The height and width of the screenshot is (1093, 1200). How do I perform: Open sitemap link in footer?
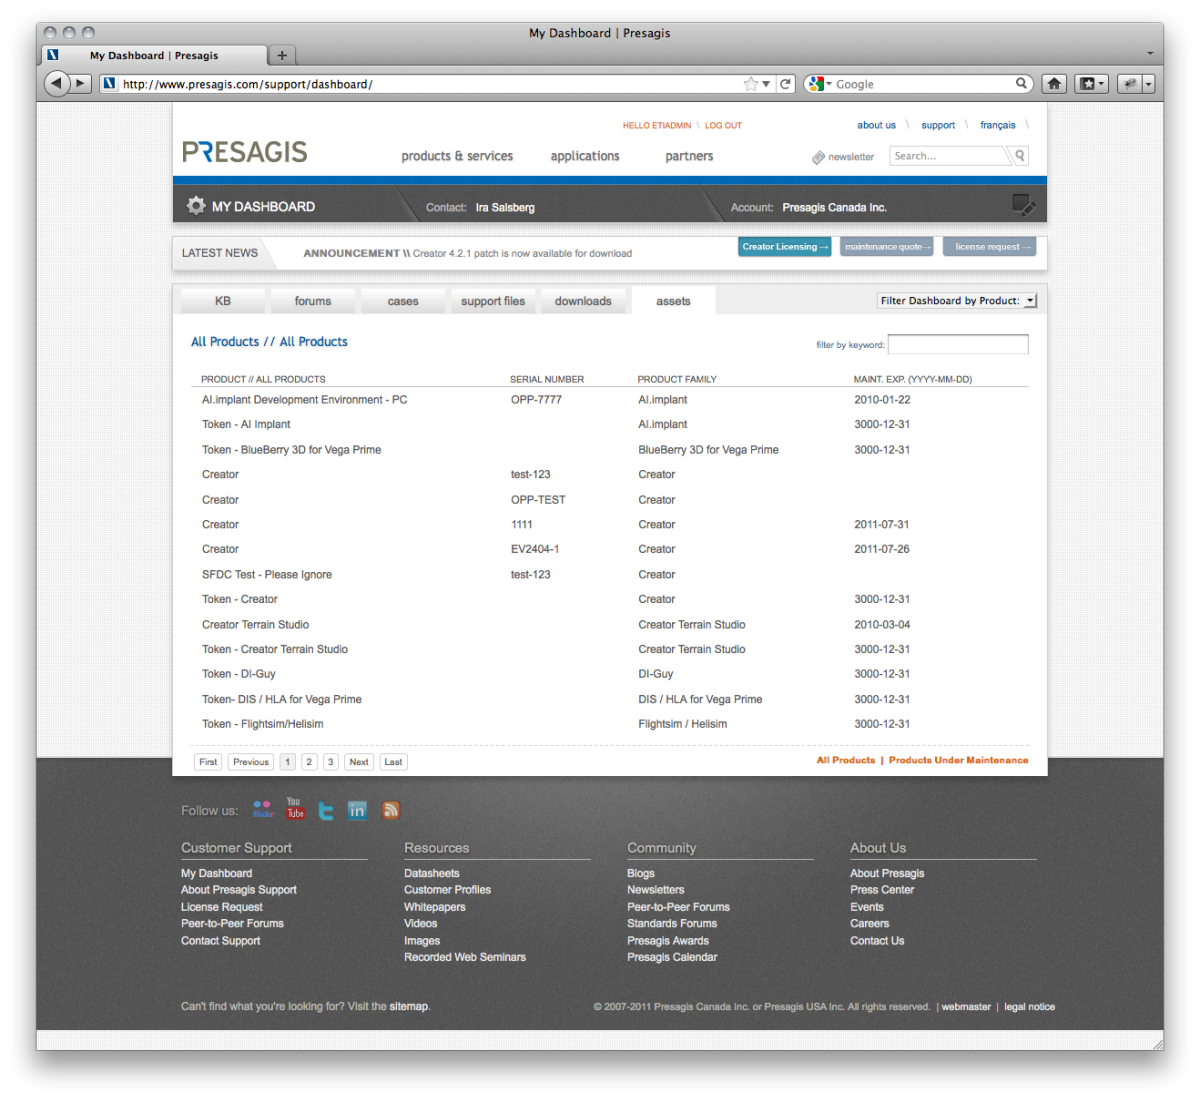click(409, 1006)
